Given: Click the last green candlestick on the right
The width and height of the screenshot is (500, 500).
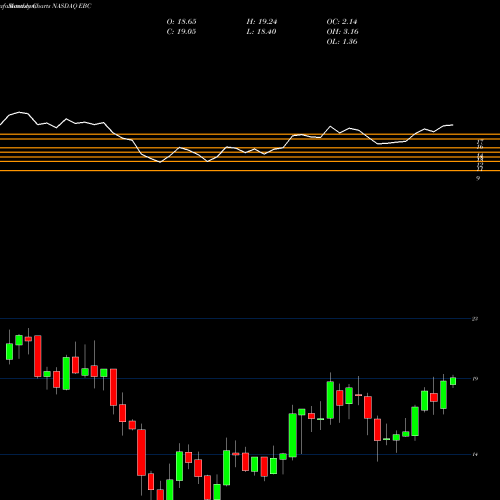Looking at the screenshot, I should [x=453, y=381].
